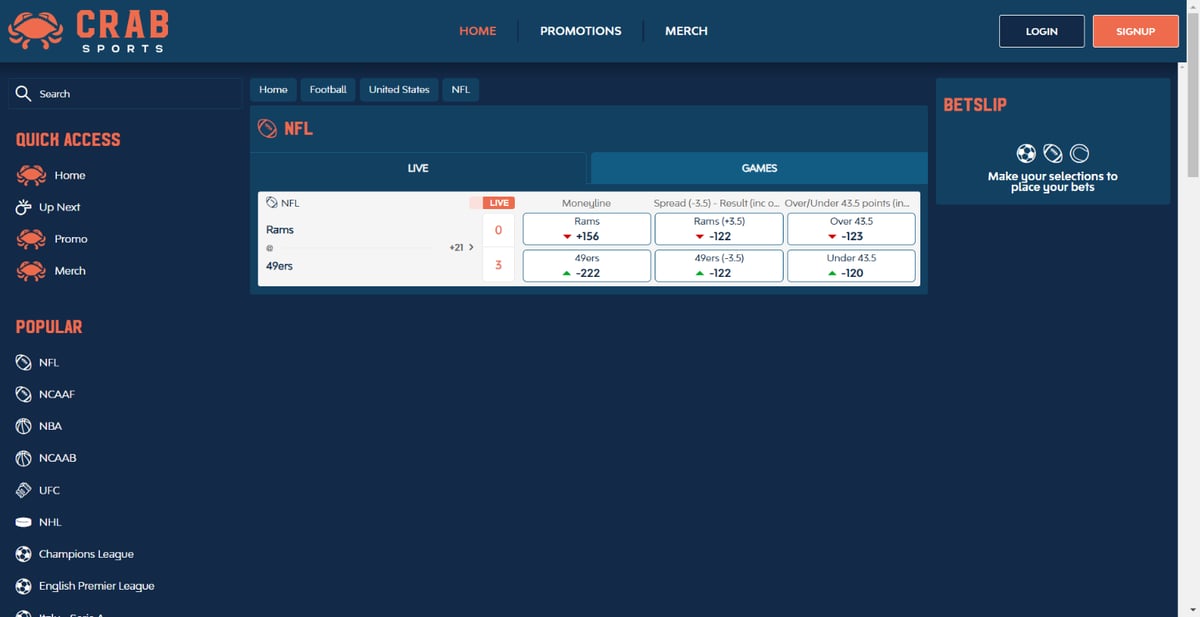Click the Up Next stopwatch icon
Viewport: 1200px width, 617px height.
pos(24,207)
